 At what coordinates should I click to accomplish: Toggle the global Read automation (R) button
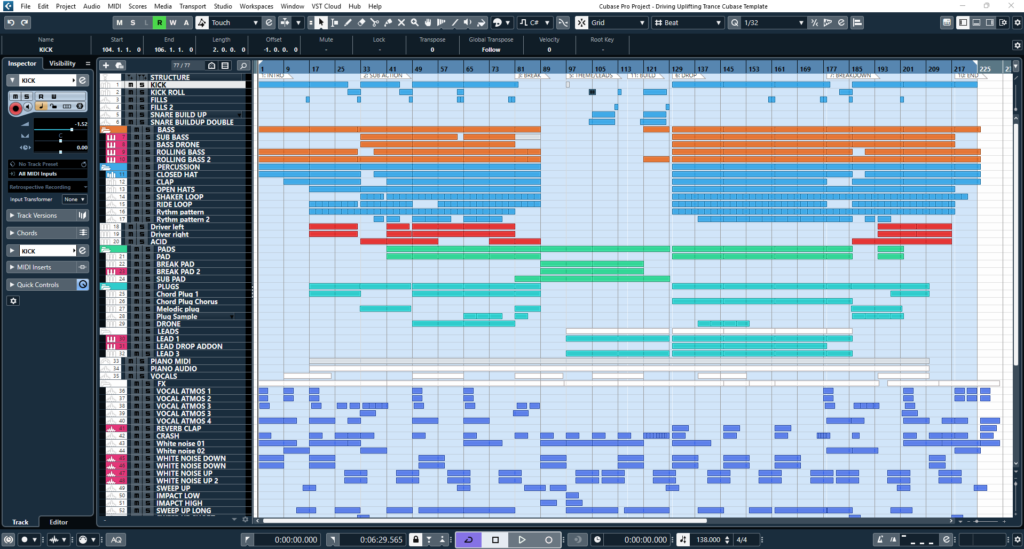coord(159,22)
